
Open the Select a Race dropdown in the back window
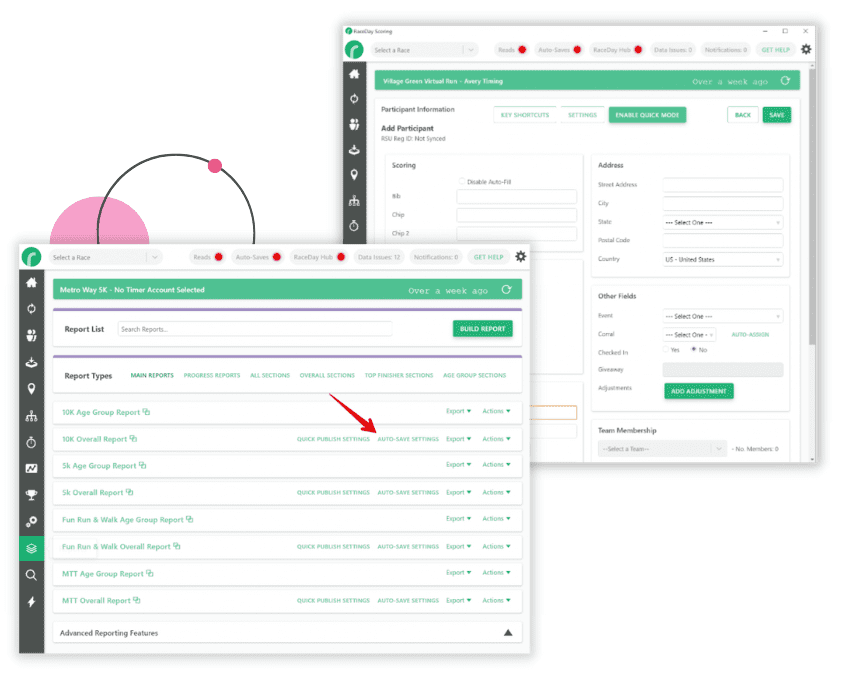pyautogui.click(x=424, y=50)
